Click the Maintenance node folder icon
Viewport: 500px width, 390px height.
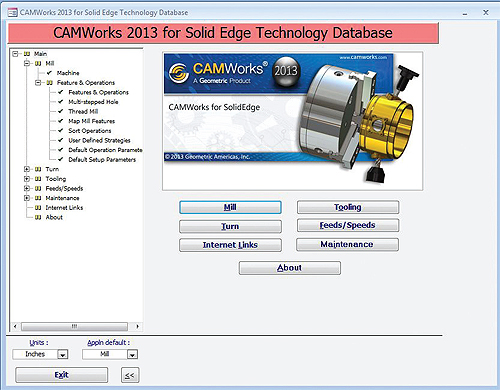[x=38, y=198]
